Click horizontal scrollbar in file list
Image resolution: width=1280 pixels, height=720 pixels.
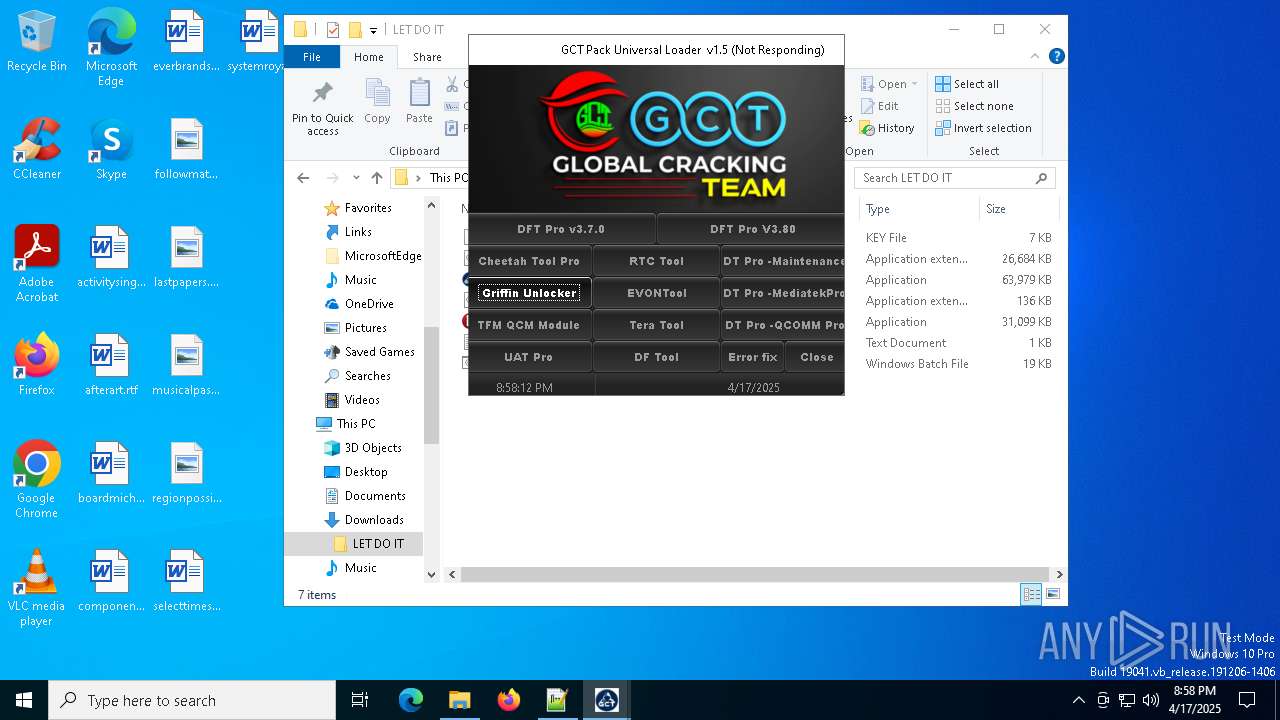coord(755,574)
